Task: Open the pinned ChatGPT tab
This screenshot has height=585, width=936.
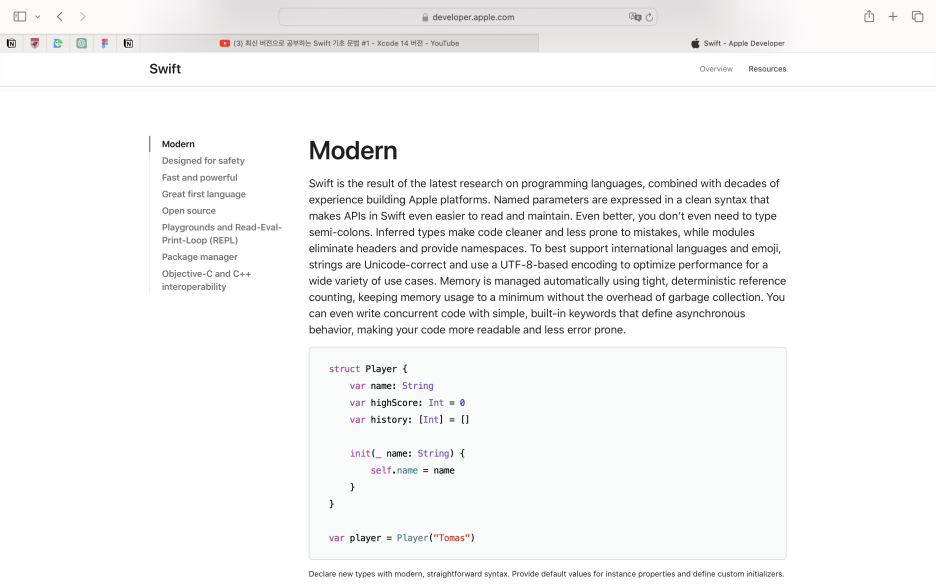Action: pos(81,43)
